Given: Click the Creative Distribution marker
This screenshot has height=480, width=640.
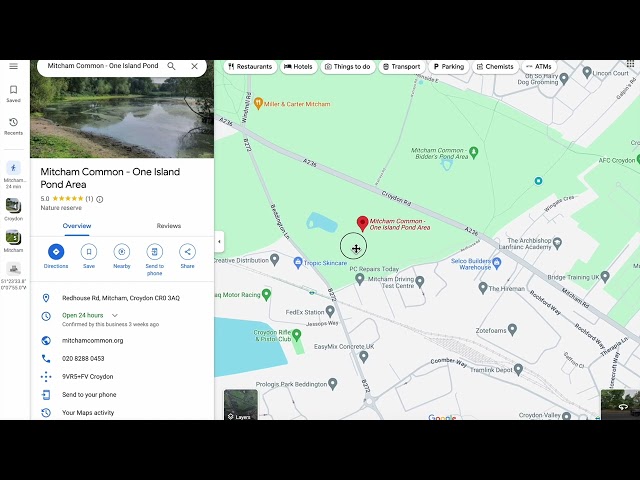Looking at the screenshot, I should click(275, 259).
